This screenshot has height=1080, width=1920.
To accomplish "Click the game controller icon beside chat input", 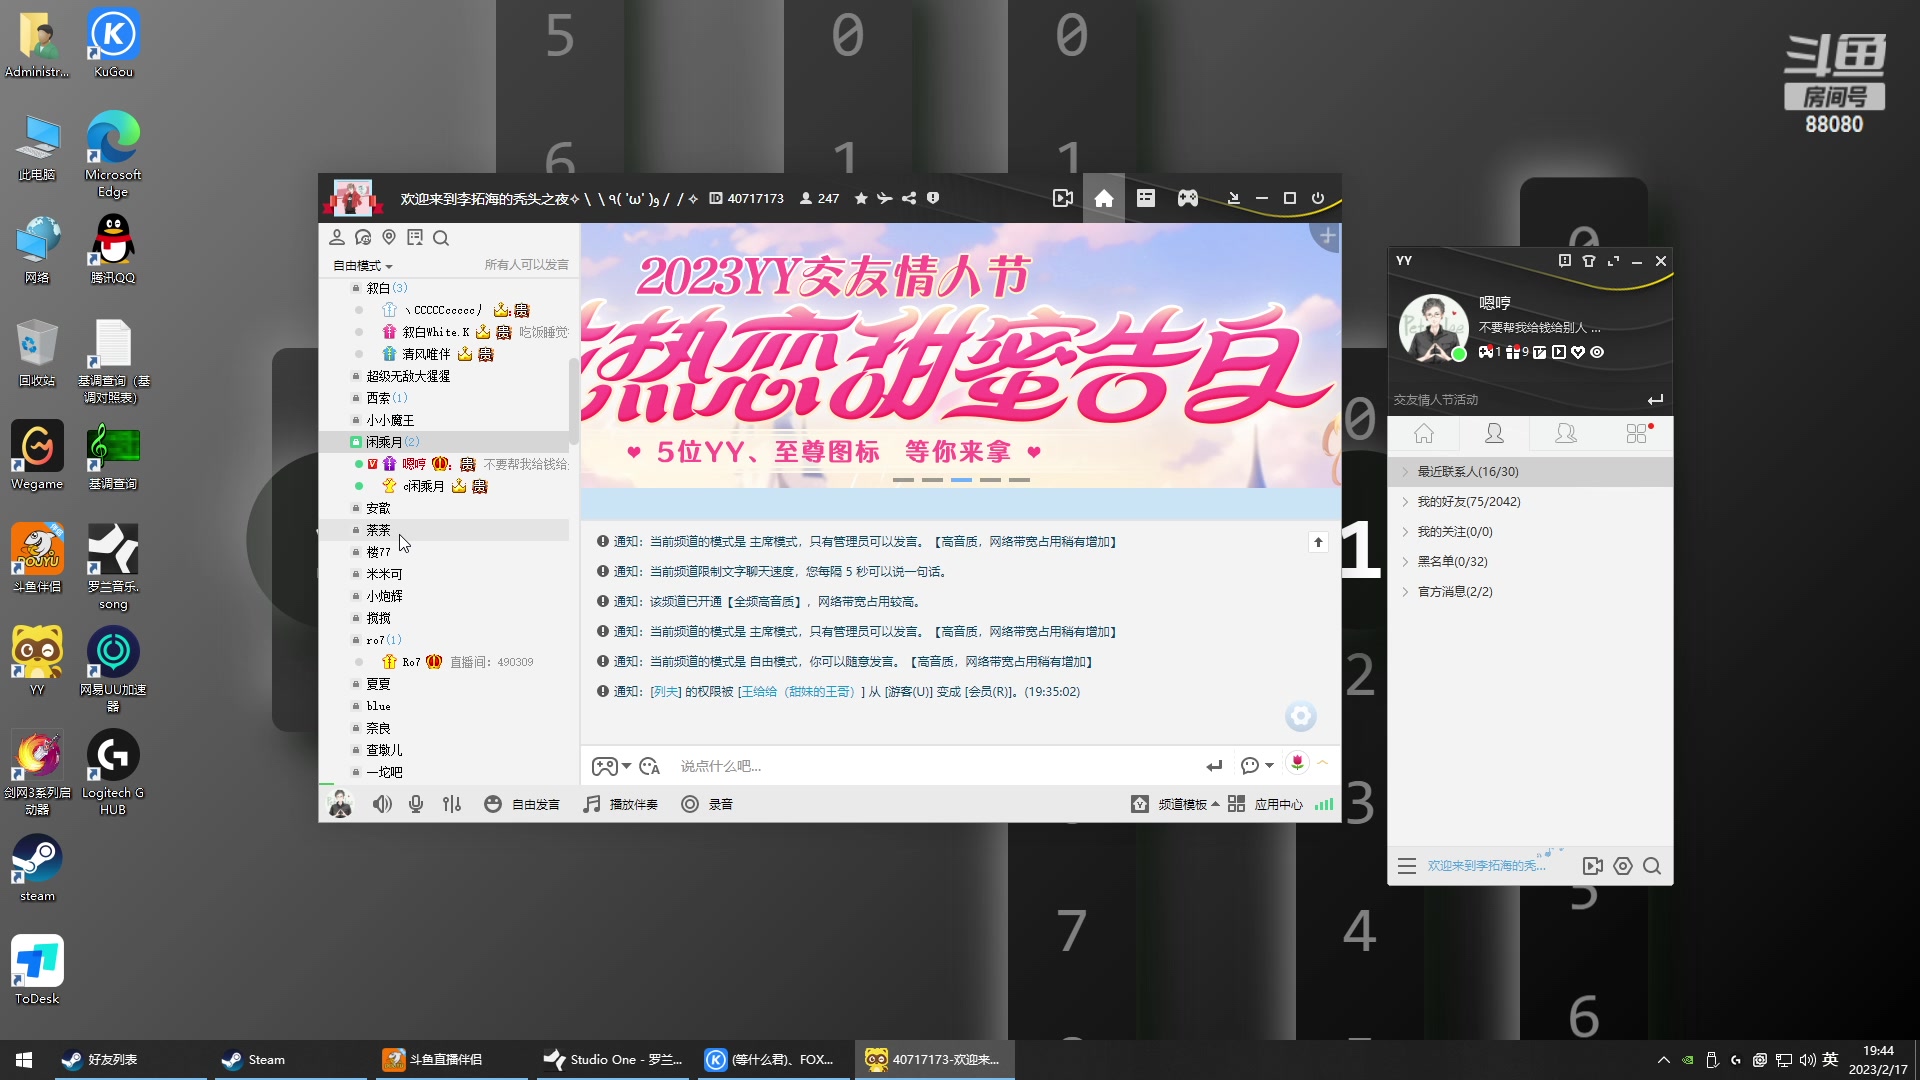I will coord(606,765).
